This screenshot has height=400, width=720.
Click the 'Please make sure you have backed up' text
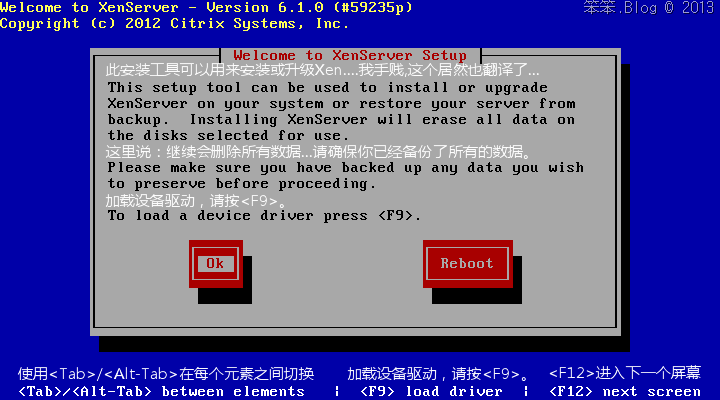click(346, 175)
